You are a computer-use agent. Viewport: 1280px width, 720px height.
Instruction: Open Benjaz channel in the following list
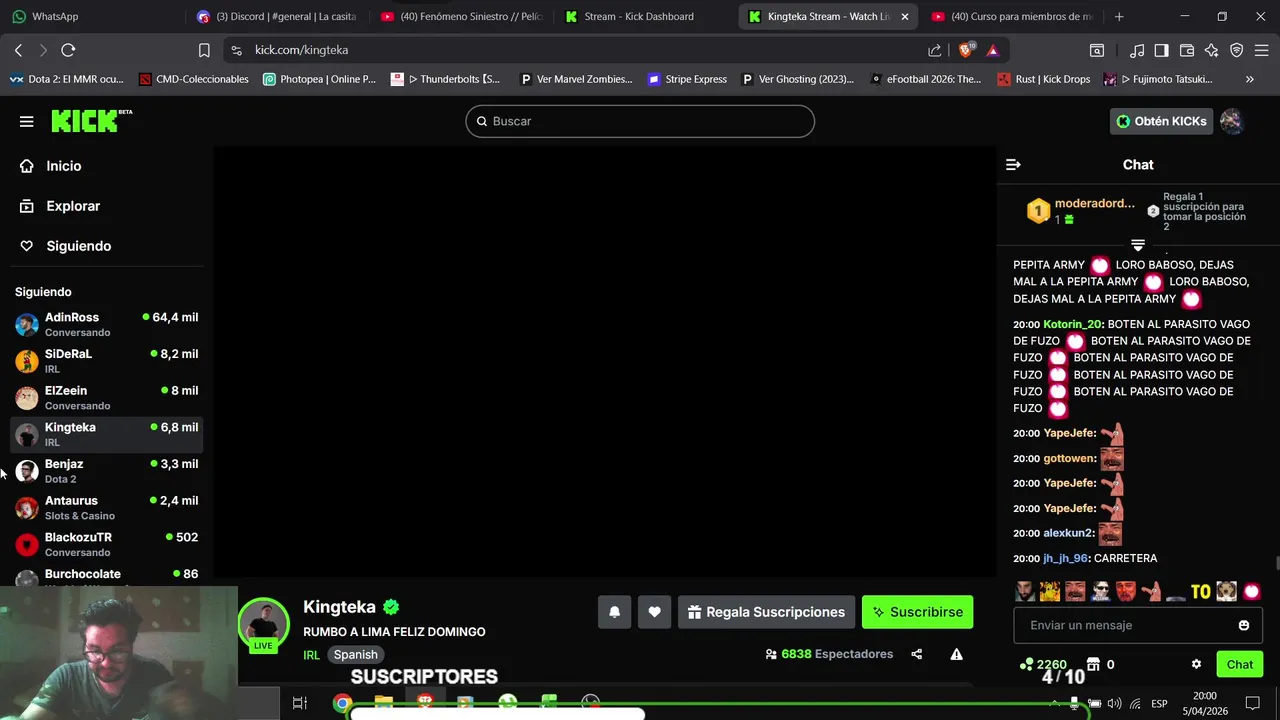(107, 471)
